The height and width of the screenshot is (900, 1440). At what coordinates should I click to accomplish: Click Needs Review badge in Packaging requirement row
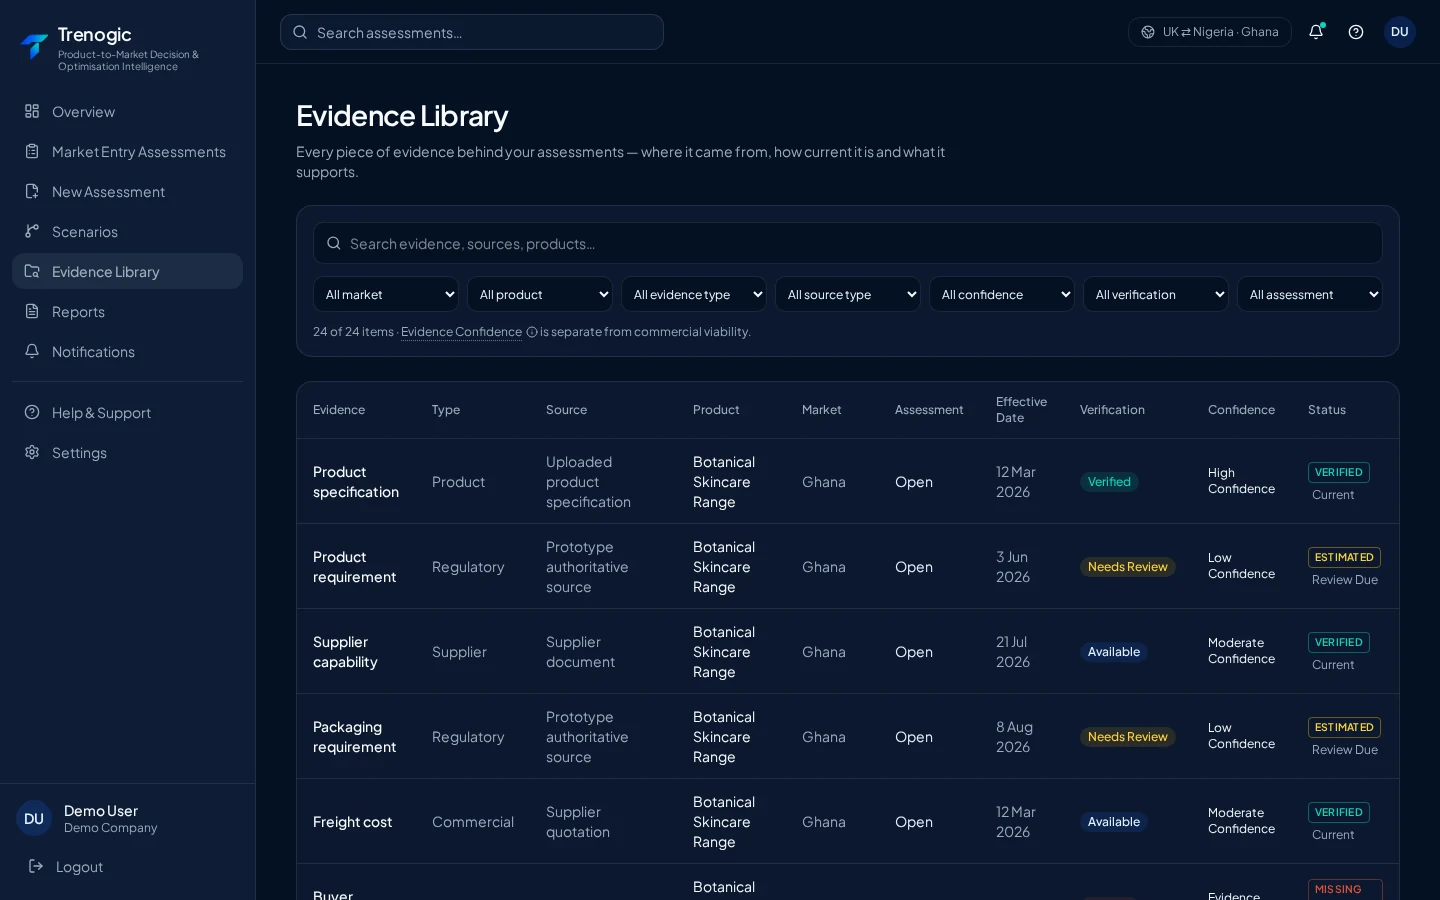1127,737
